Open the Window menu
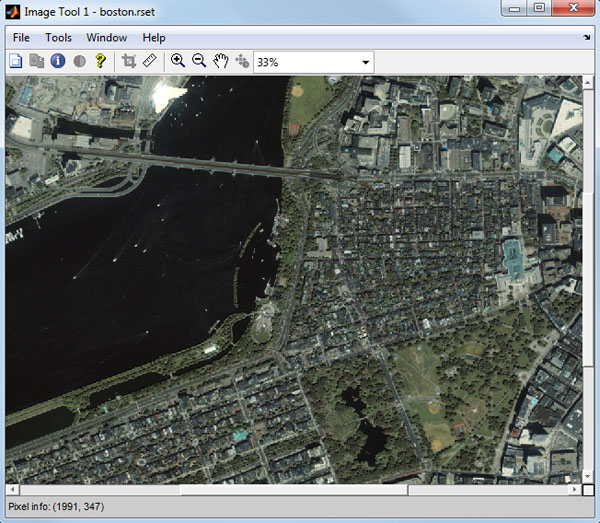This screenshot has height=523, width=600. point(106,37)
